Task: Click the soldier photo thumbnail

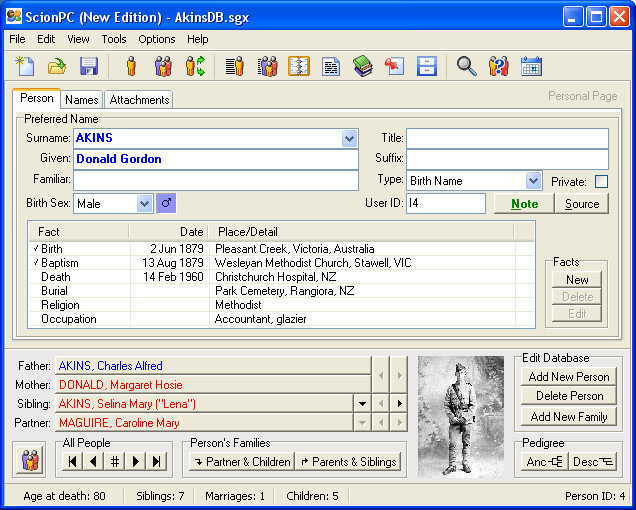Action: 461,417
